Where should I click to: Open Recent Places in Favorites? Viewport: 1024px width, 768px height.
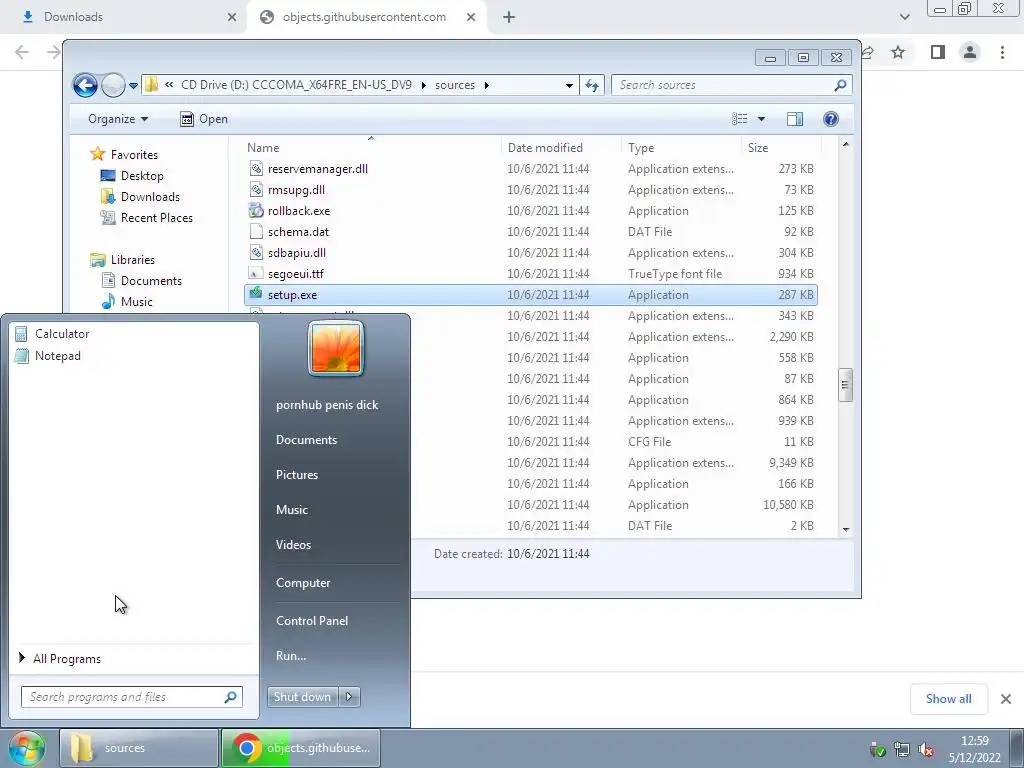[x=156, y=217]
